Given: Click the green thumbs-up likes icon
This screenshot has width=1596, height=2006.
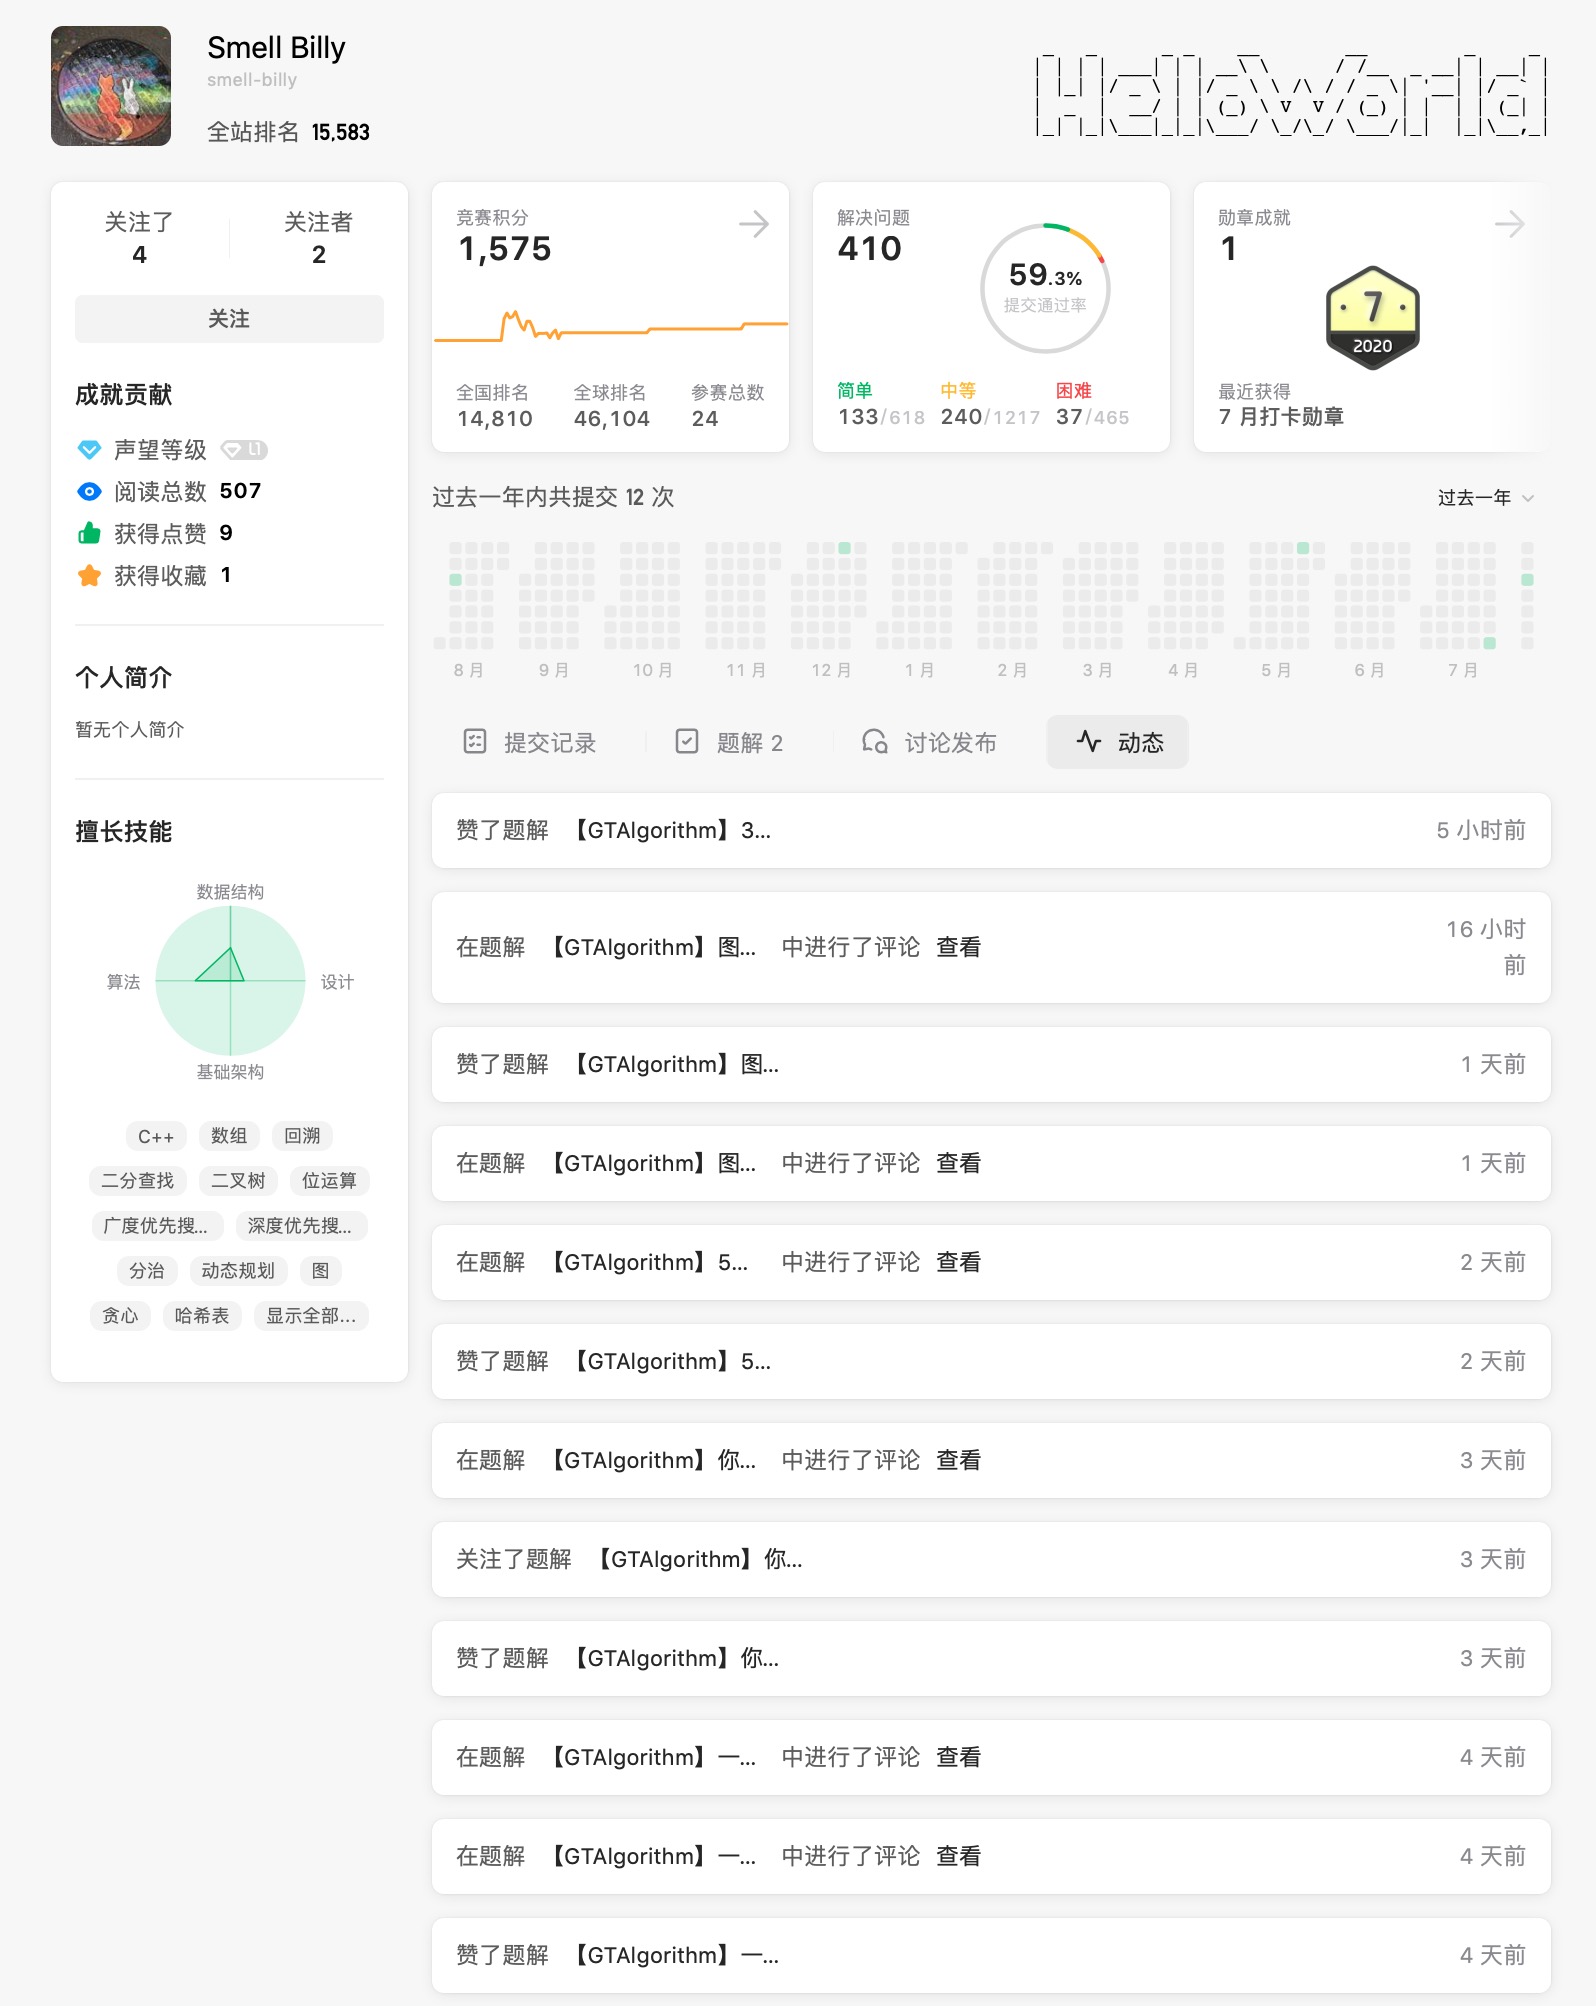Looking at the screenshot, I should pos(89,533).
